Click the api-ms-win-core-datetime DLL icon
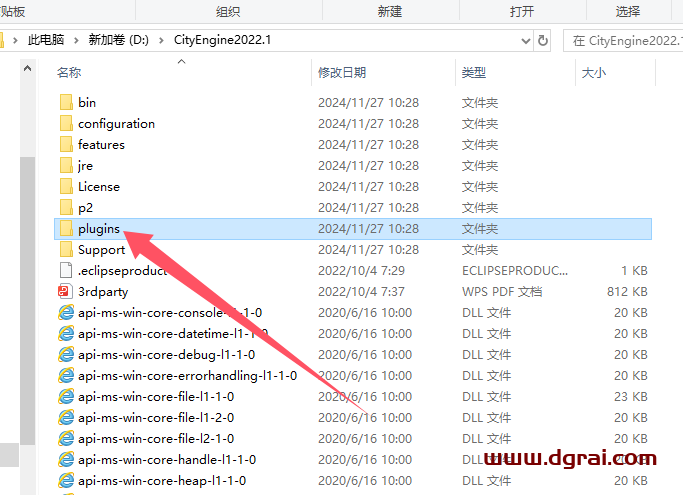The image size is (683, 495). pyautogui.click(x=66, y=333)
